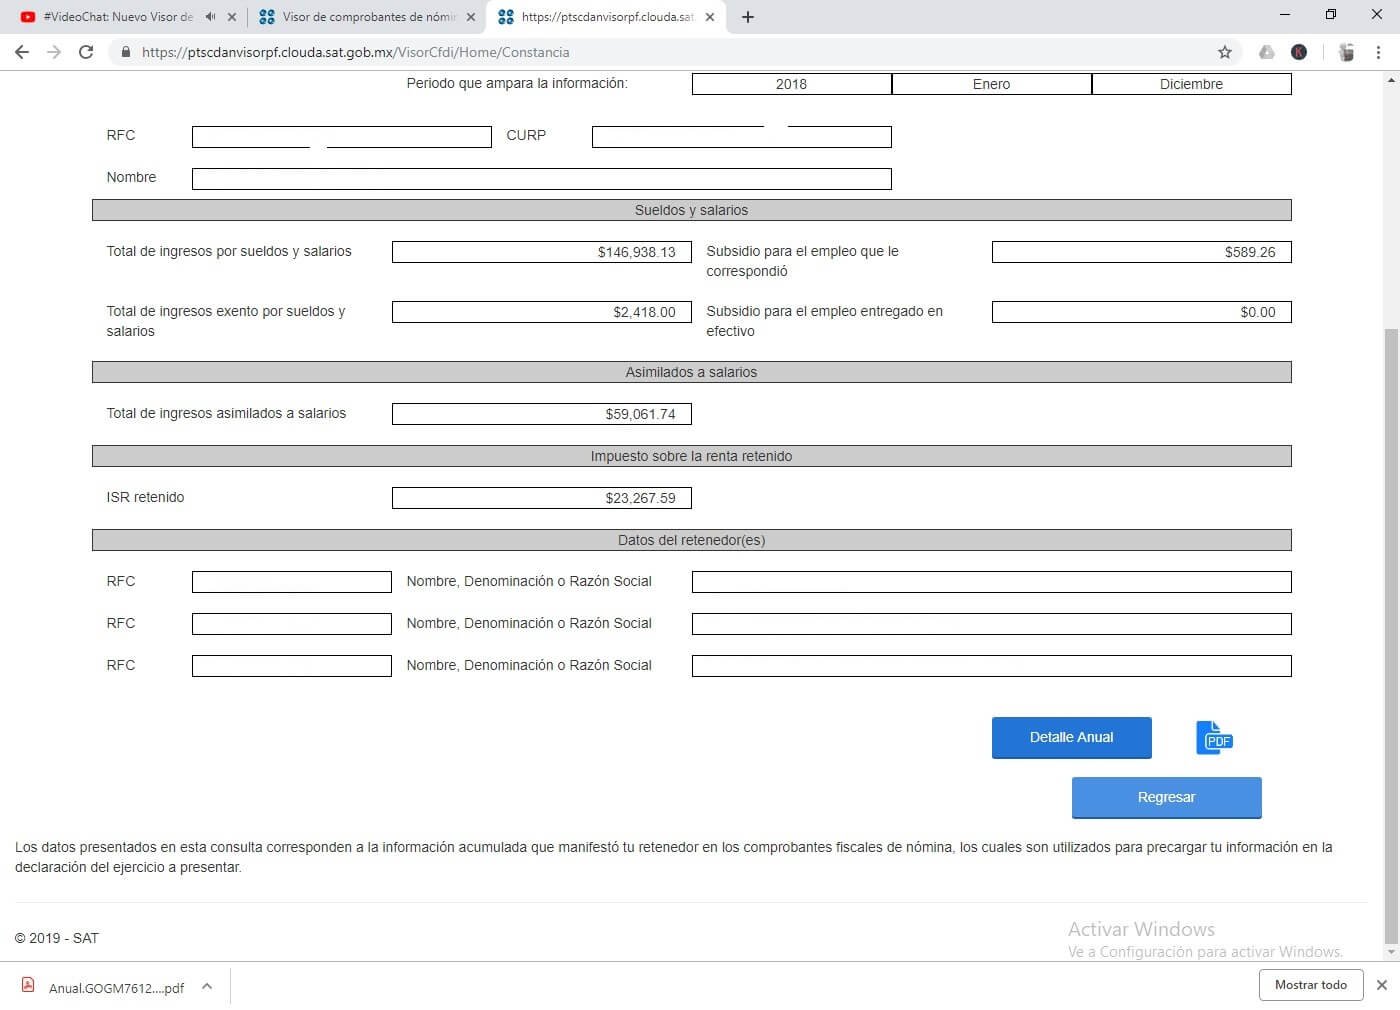
Task: Click the Sueldos y salarios section header
Action: [x=691, y=210]
